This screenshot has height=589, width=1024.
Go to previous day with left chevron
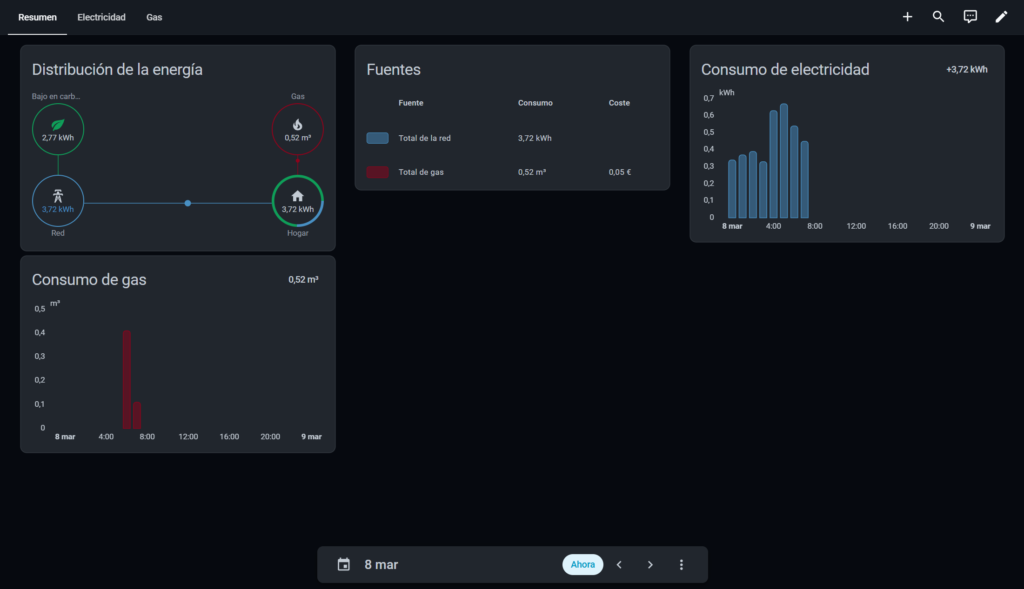(x=619, y=565)
